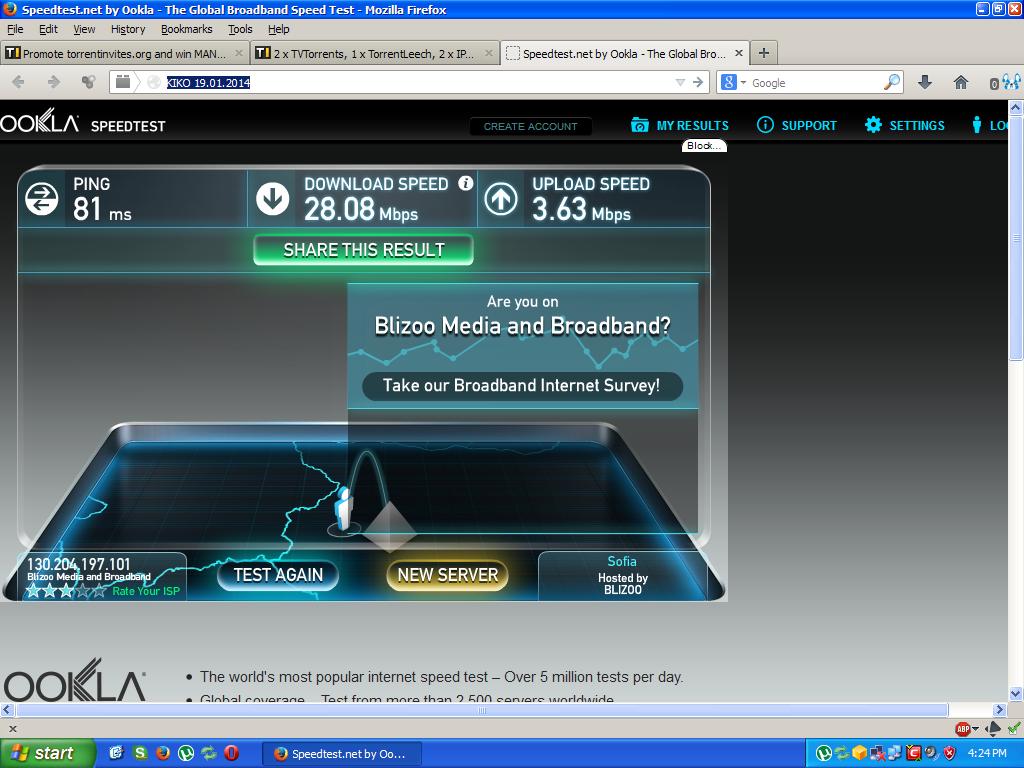Launch uTorrent from the quick launch bar

(x=185, y=753)
